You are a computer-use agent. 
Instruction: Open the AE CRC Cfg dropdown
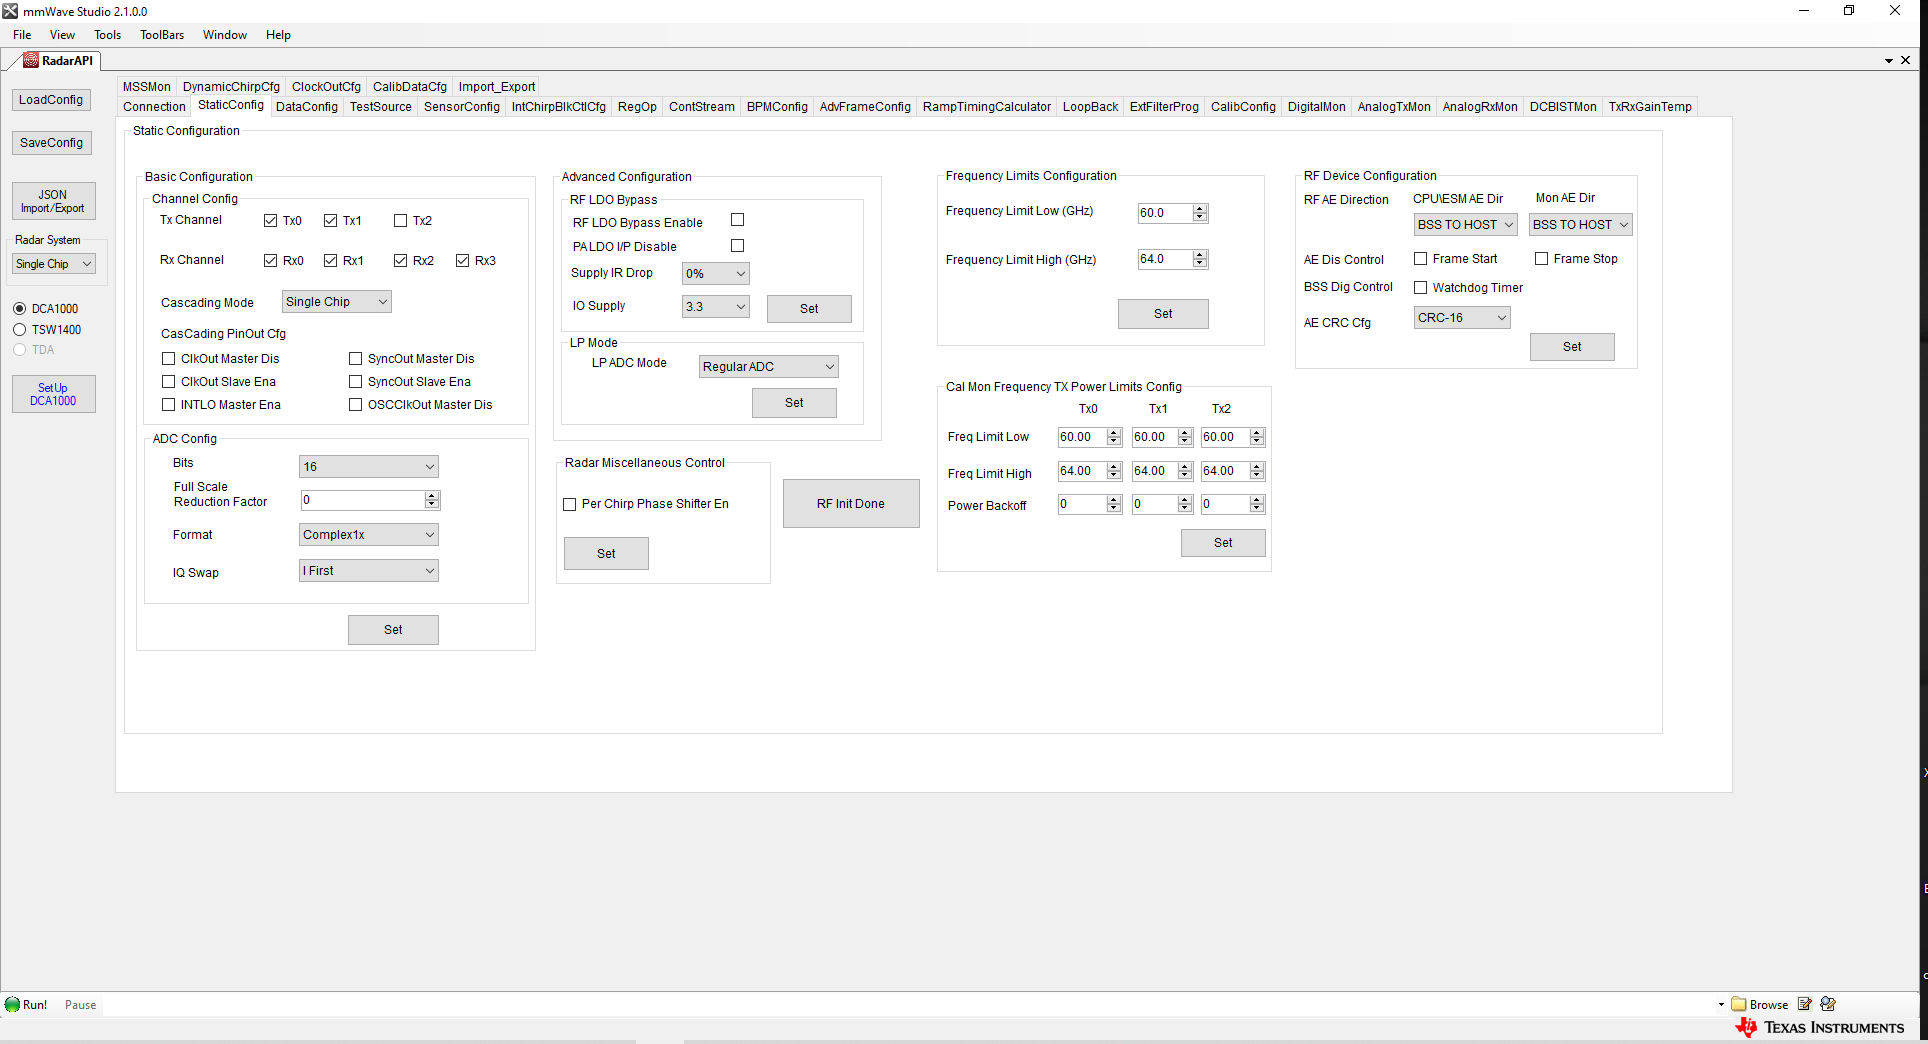(x=1462, y=318)
